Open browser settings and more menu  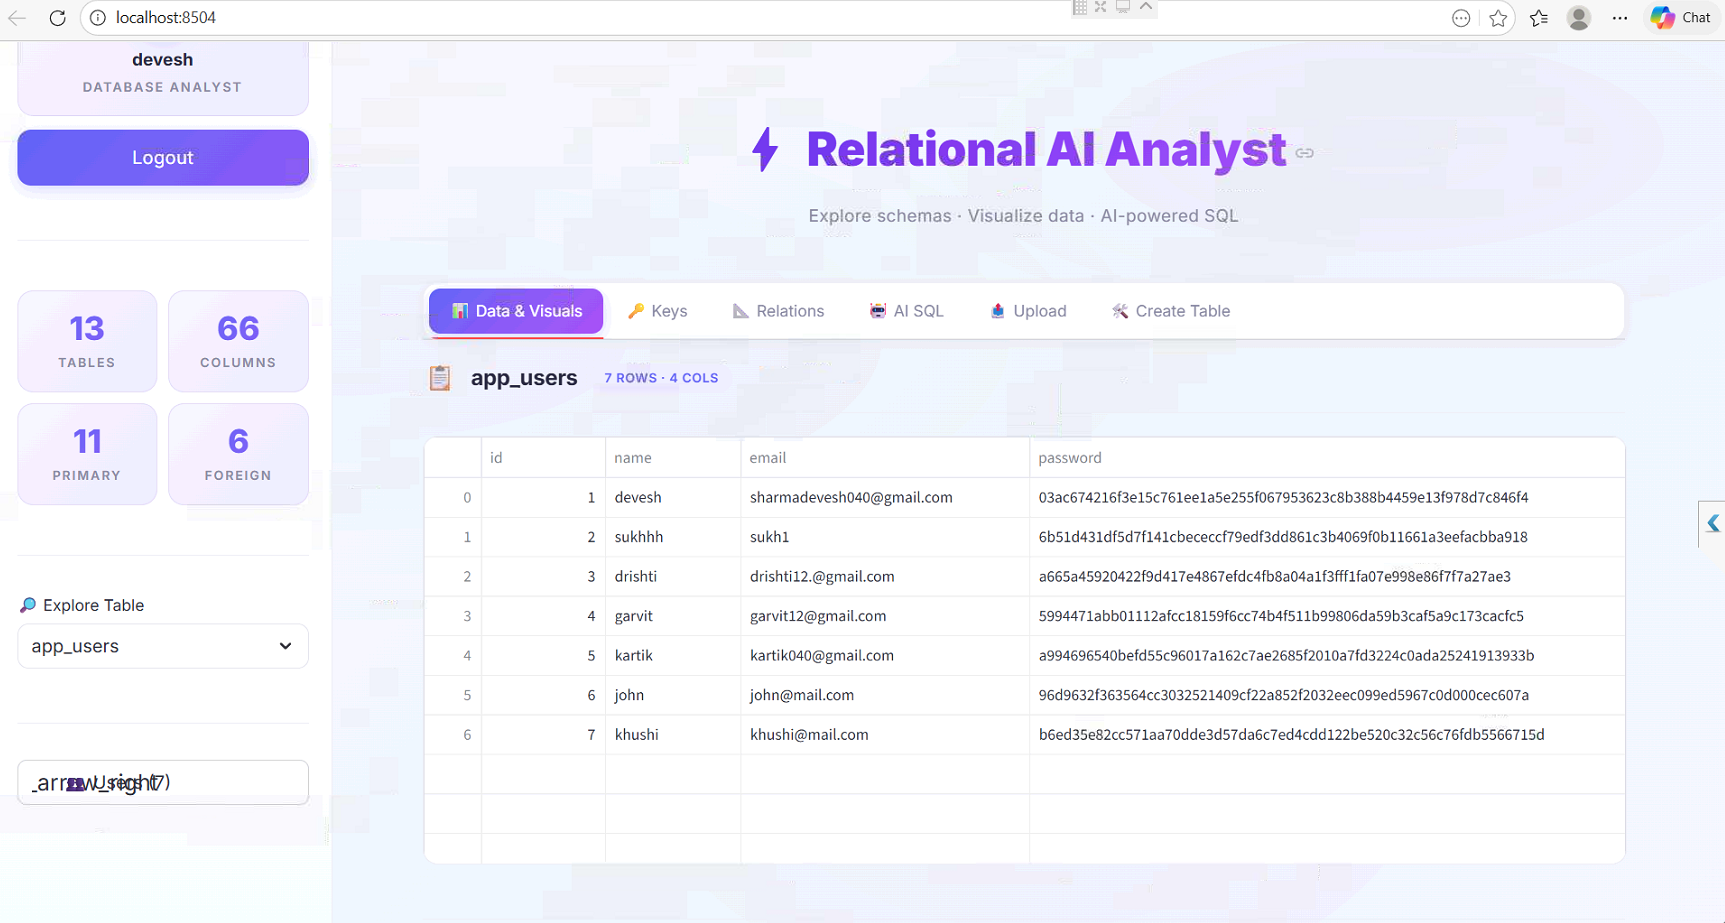click(x=1620, y=18)
